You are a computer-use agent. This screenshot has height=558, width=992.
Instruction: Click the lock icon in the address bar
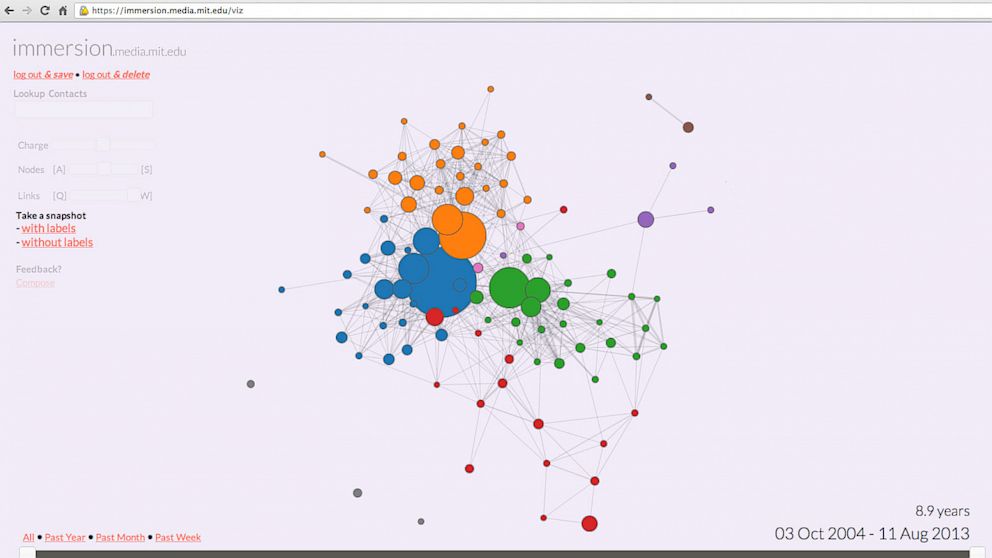point(84,11)
